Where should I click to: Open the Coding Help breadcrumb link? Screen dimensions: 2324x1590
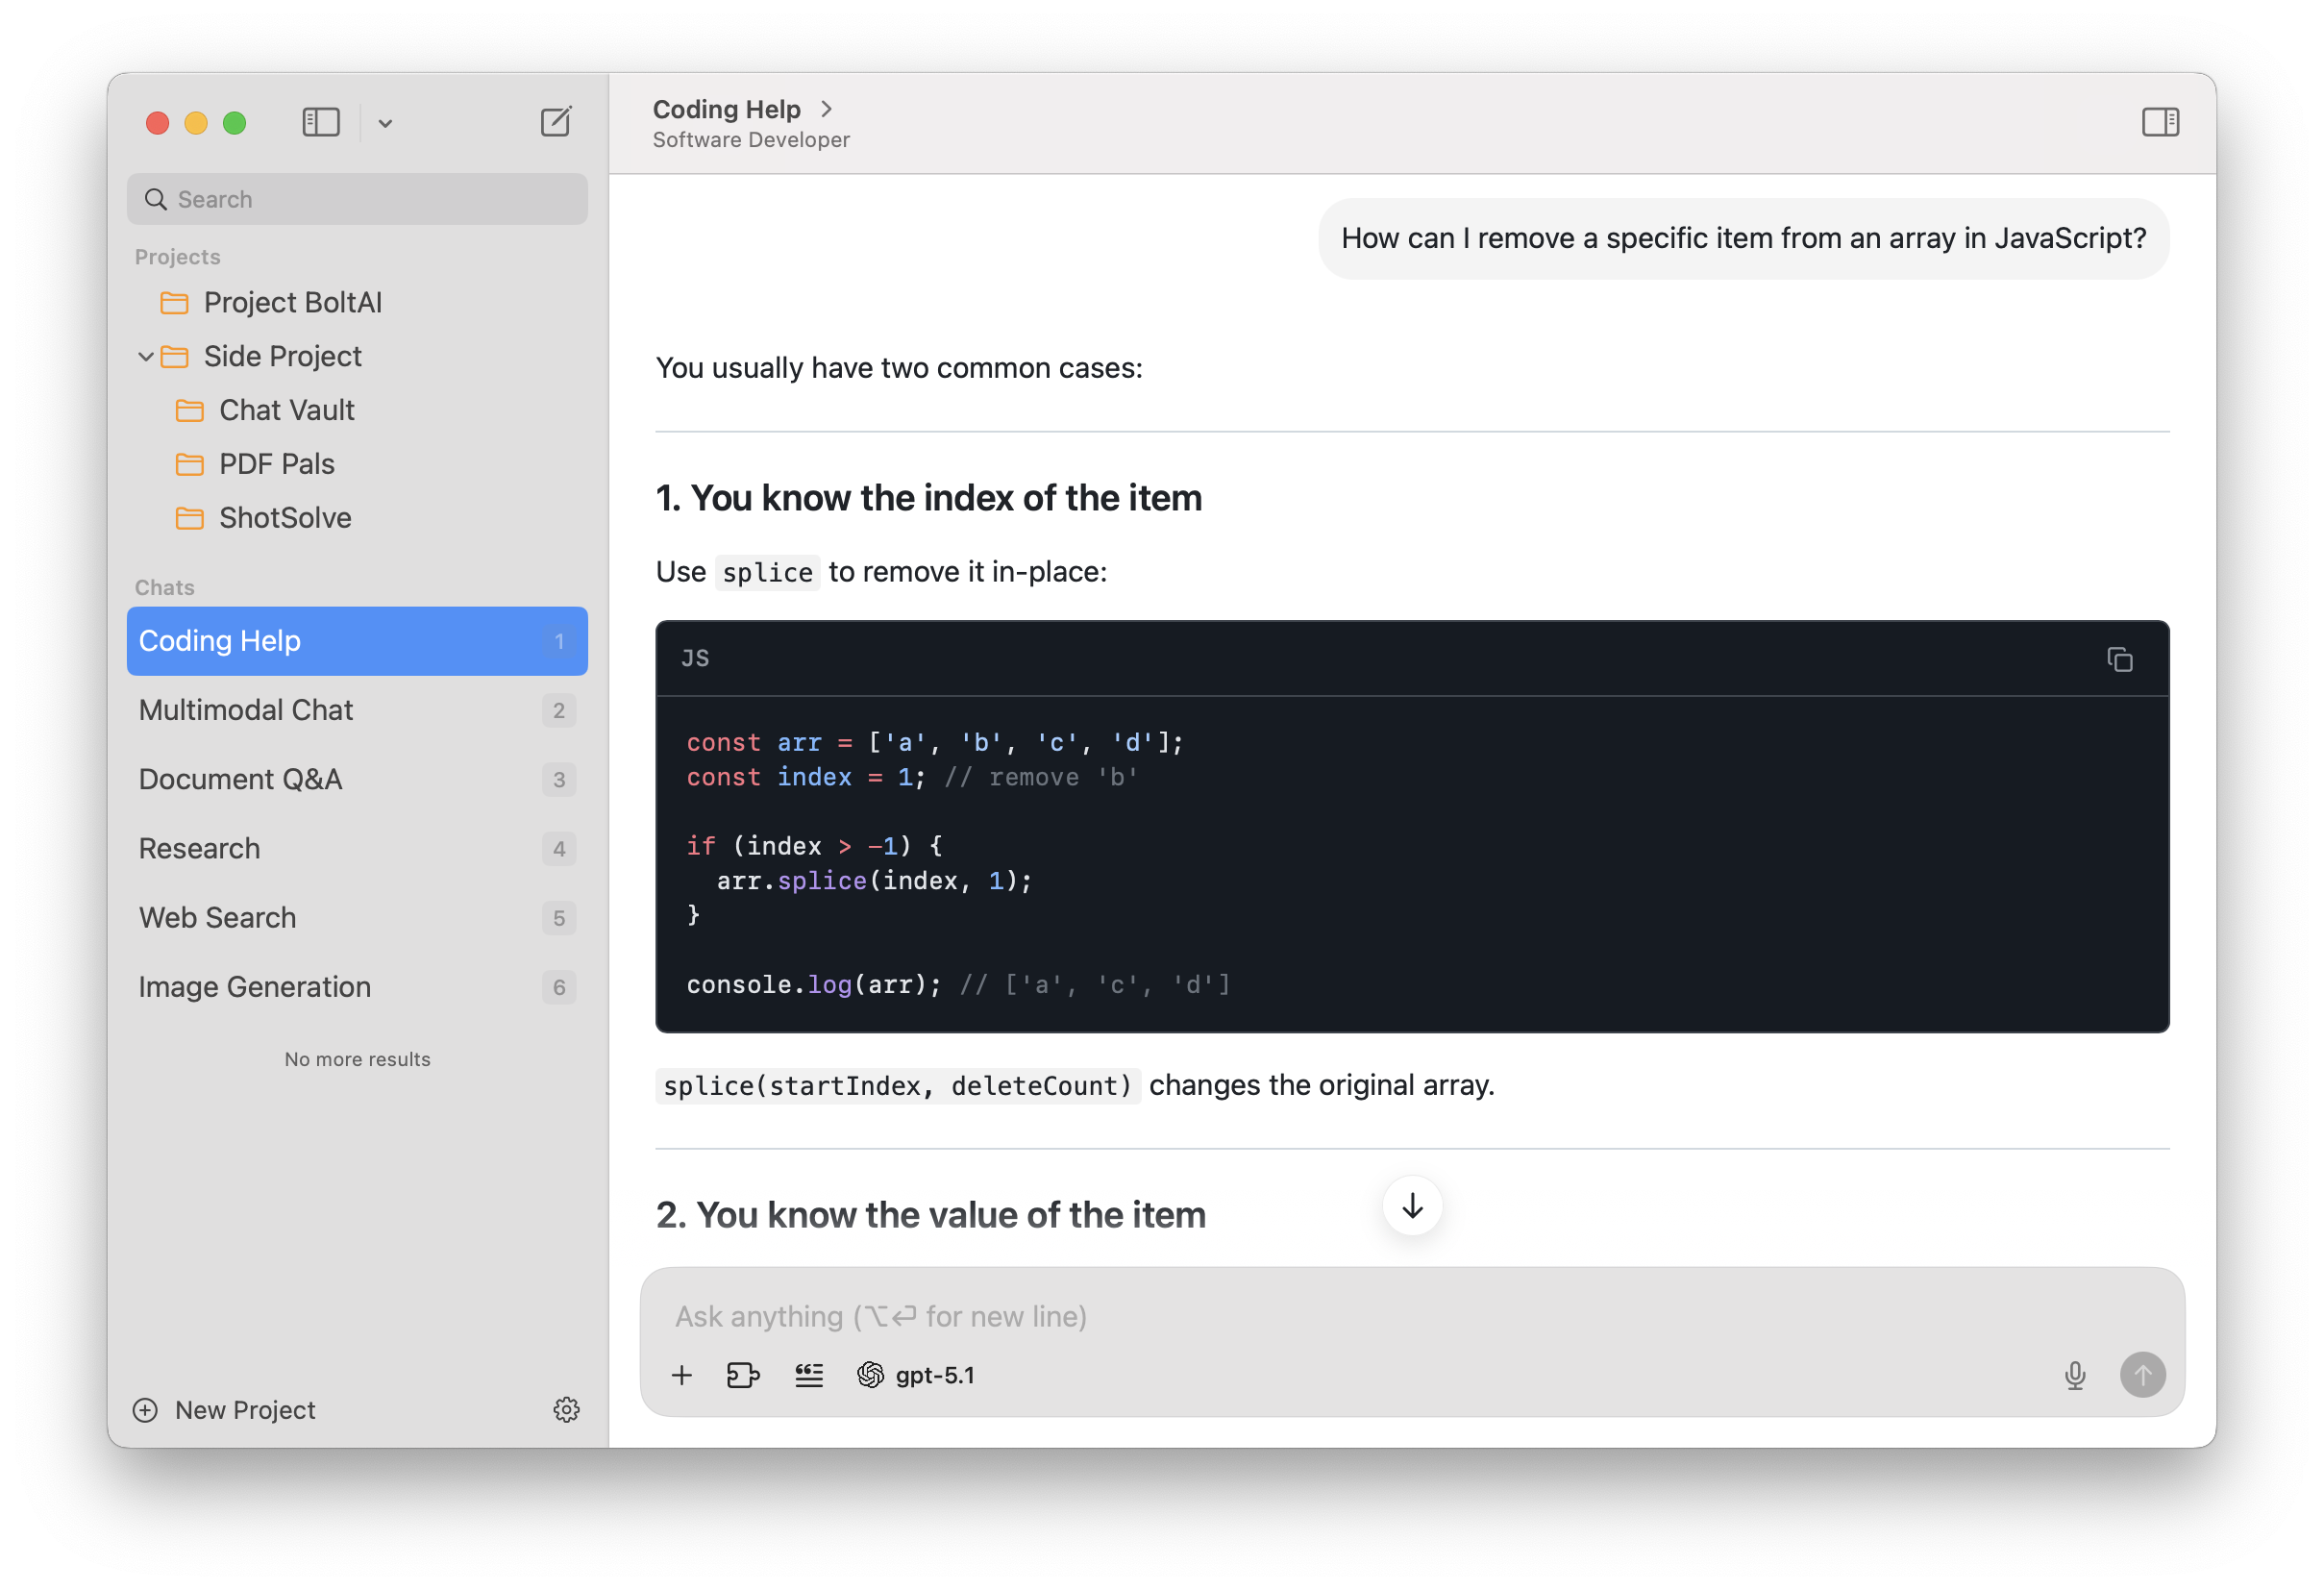(727, 108)
